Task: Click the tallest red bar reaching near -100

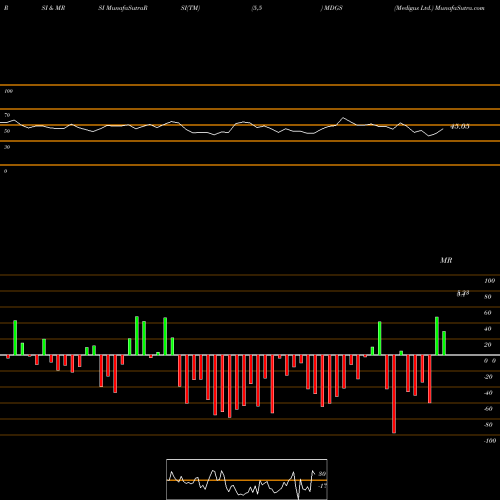Action: [x=394, y=394]
